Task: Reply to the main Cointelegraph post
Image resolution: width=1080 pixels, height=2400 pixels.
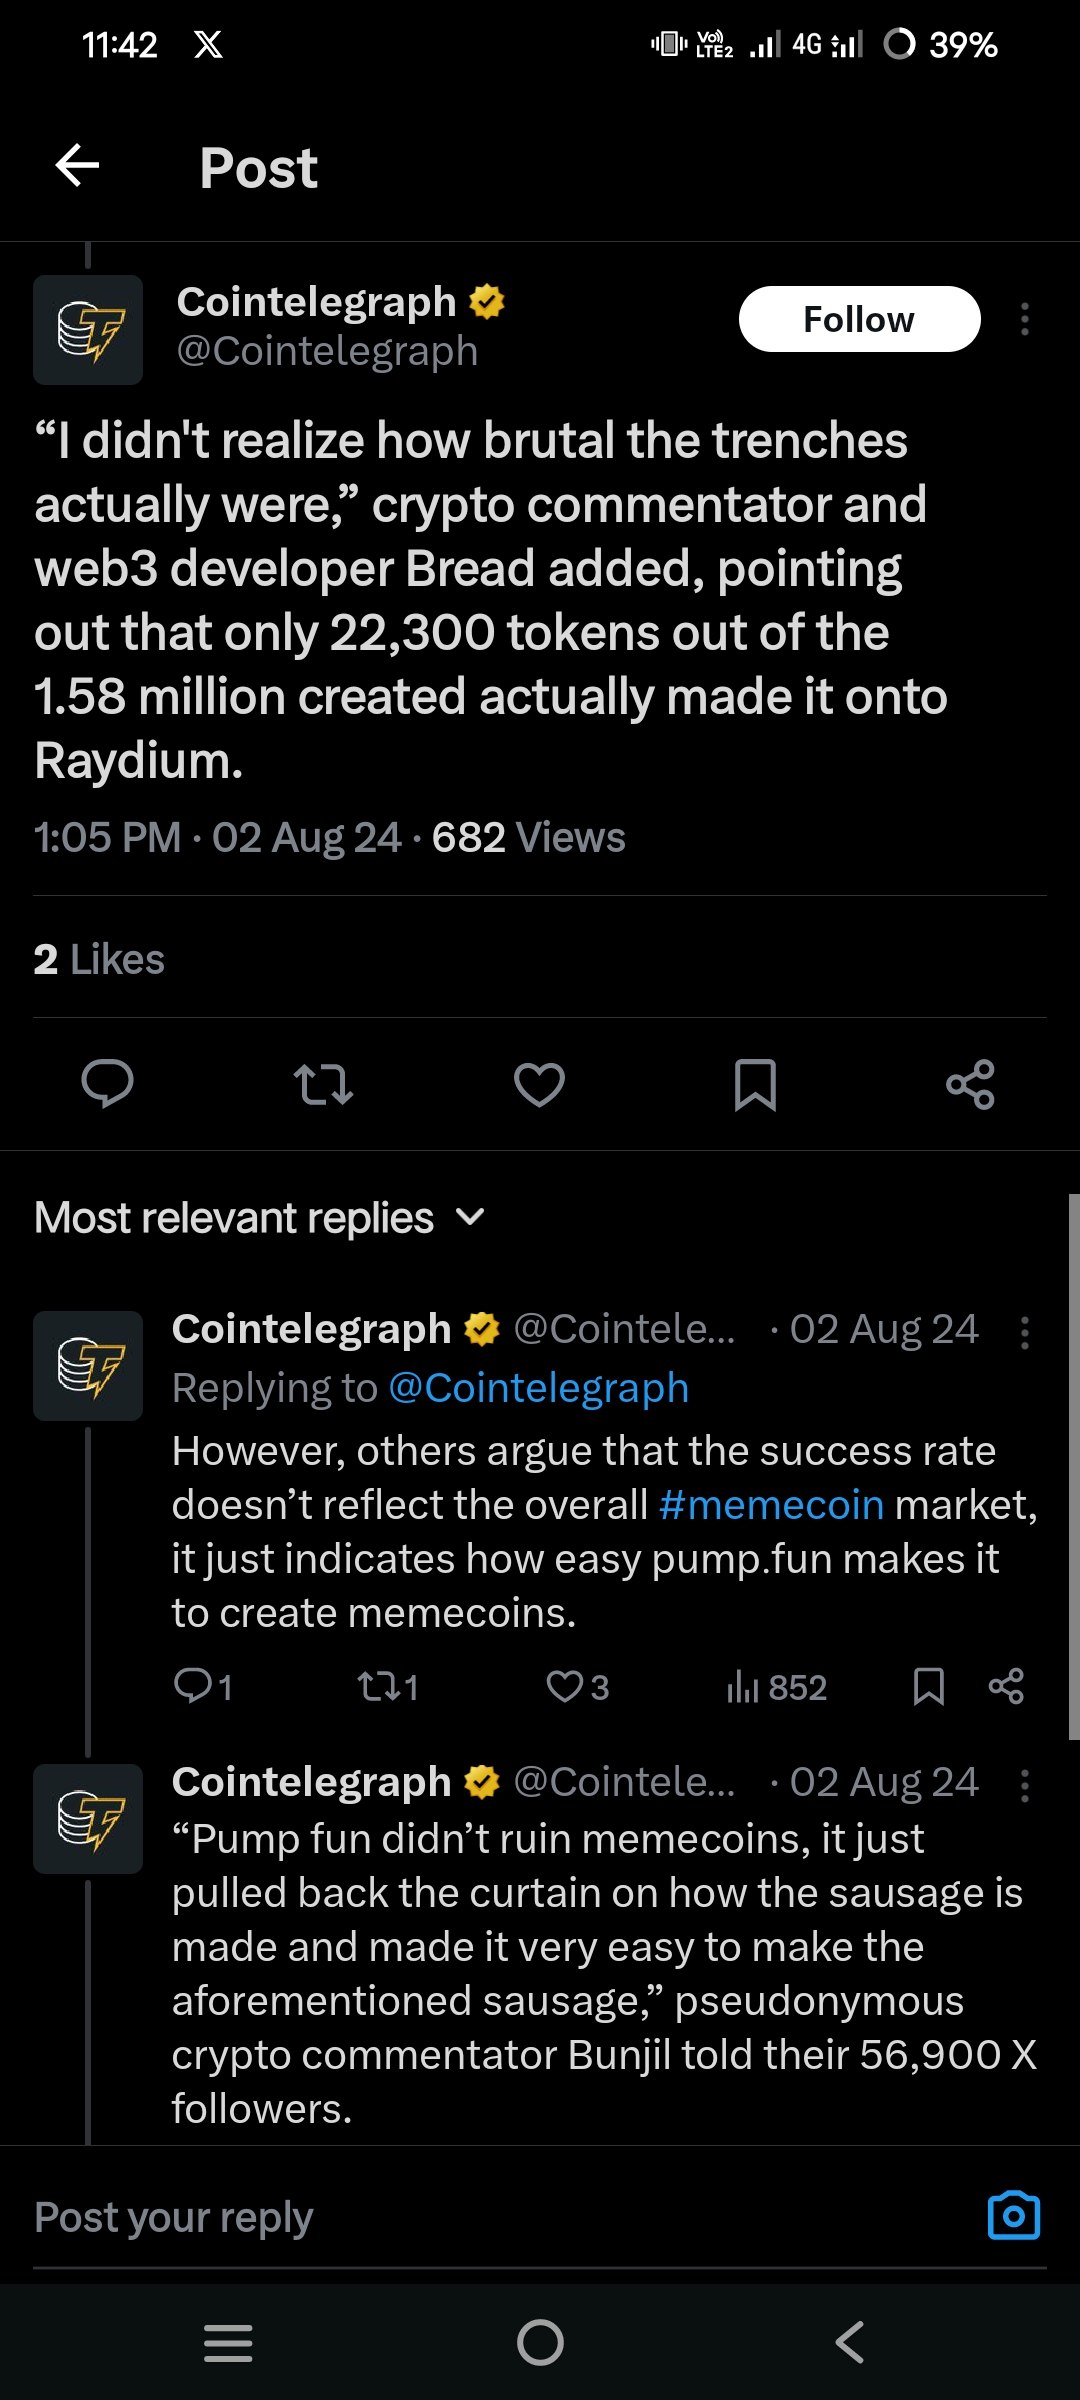Action: point(107,1084)
